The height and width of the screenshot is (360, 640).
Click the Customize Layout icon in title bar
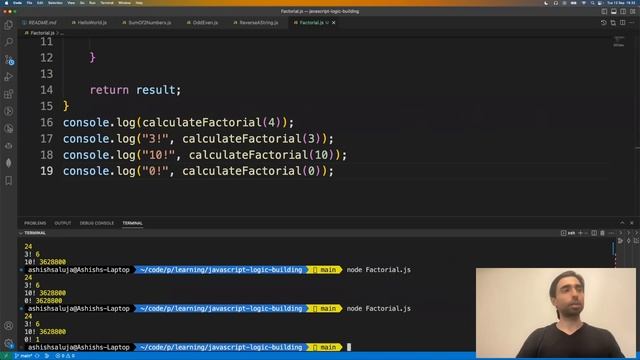pyautogui.click(x=633, y=11)
